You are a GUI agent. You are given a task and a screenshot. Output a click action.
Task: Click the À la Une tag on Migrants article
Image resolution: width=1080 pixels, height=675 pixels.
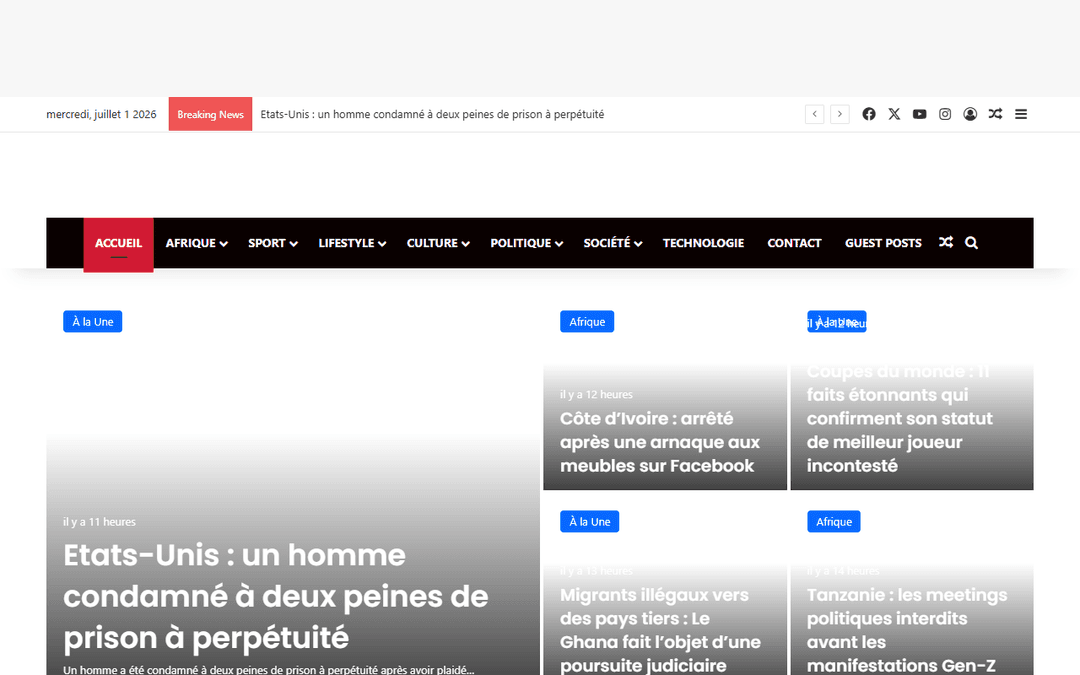pyautogui.click(x=590, y=521)
